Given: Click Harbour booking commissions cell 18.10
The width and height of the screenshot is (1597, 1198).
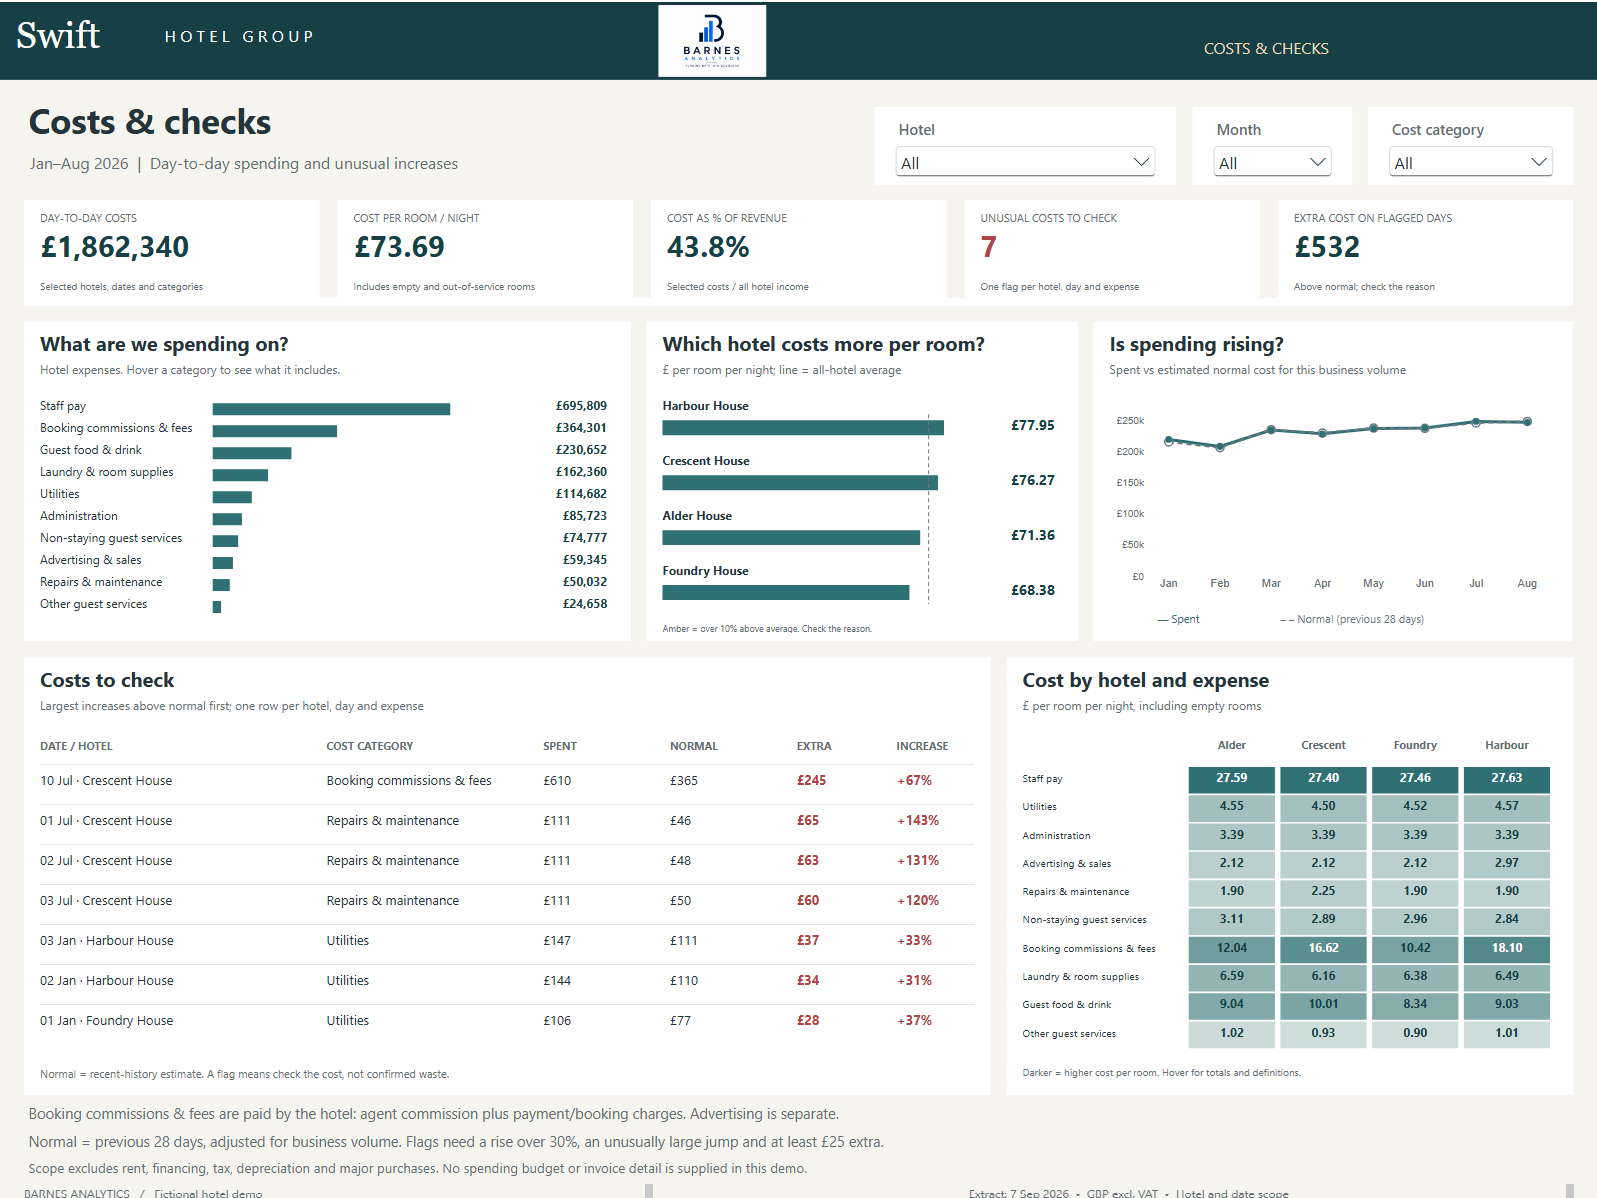Looking at the screenshot, I should click(x=1506, y=948).
